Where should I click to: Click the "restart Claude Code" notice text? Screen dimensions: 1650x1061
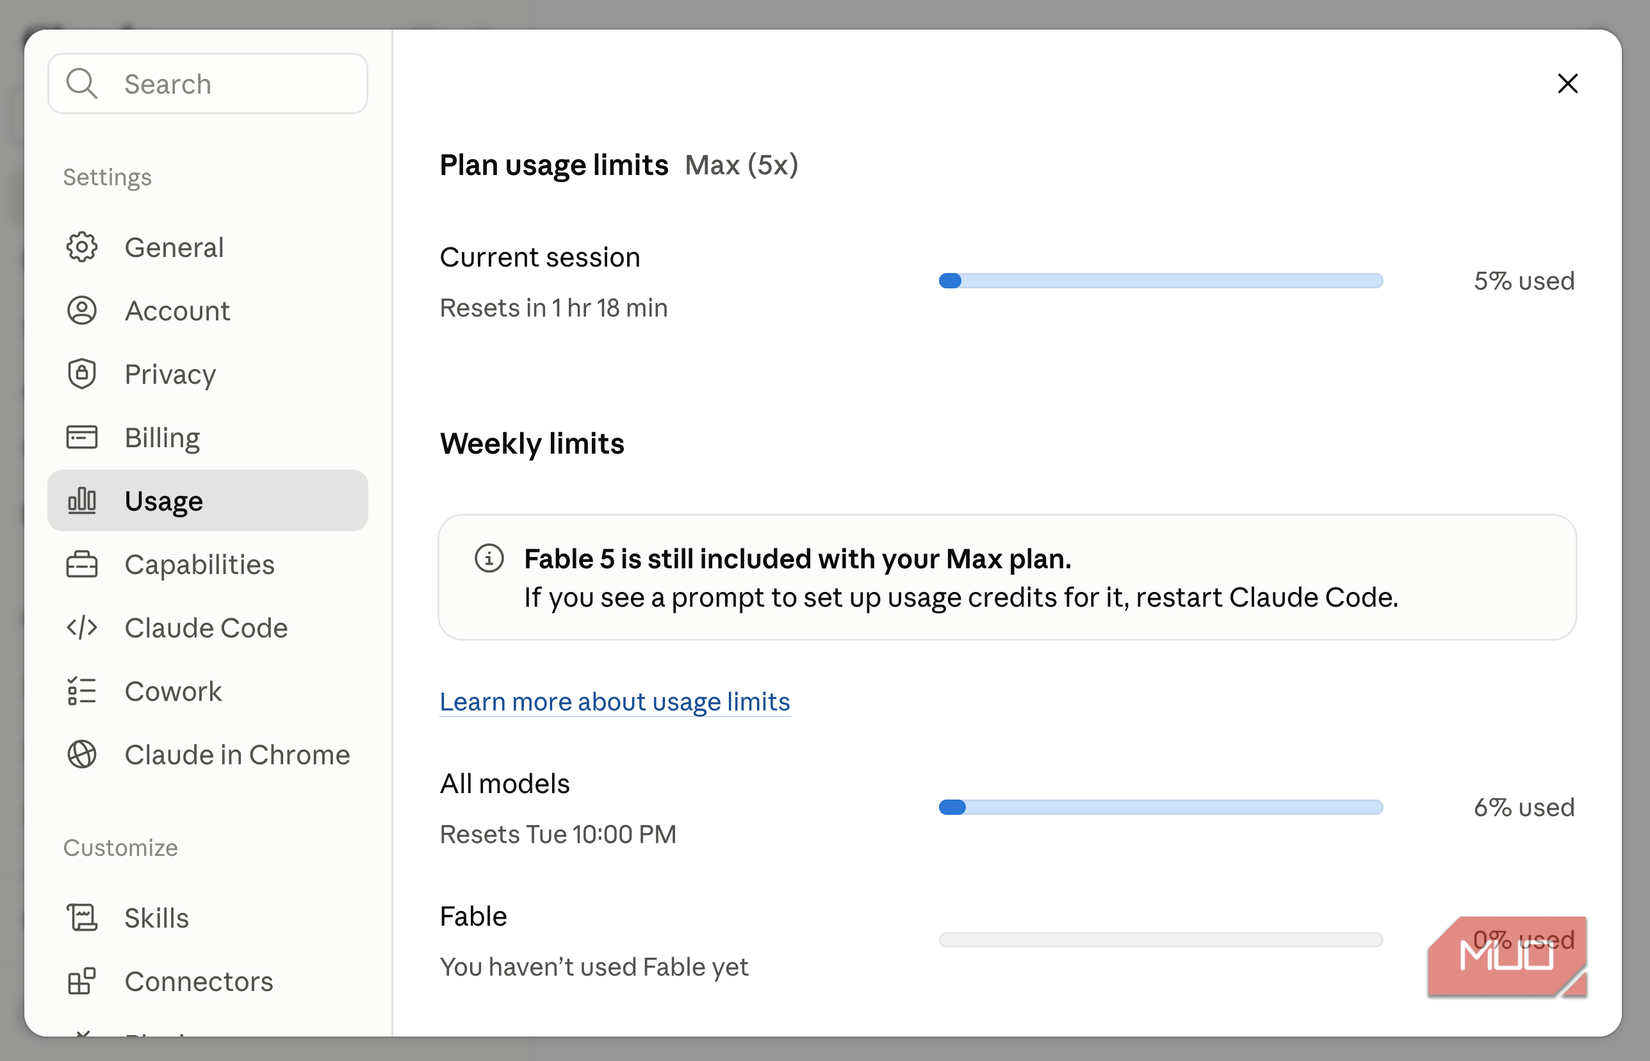pos(1266,597)
